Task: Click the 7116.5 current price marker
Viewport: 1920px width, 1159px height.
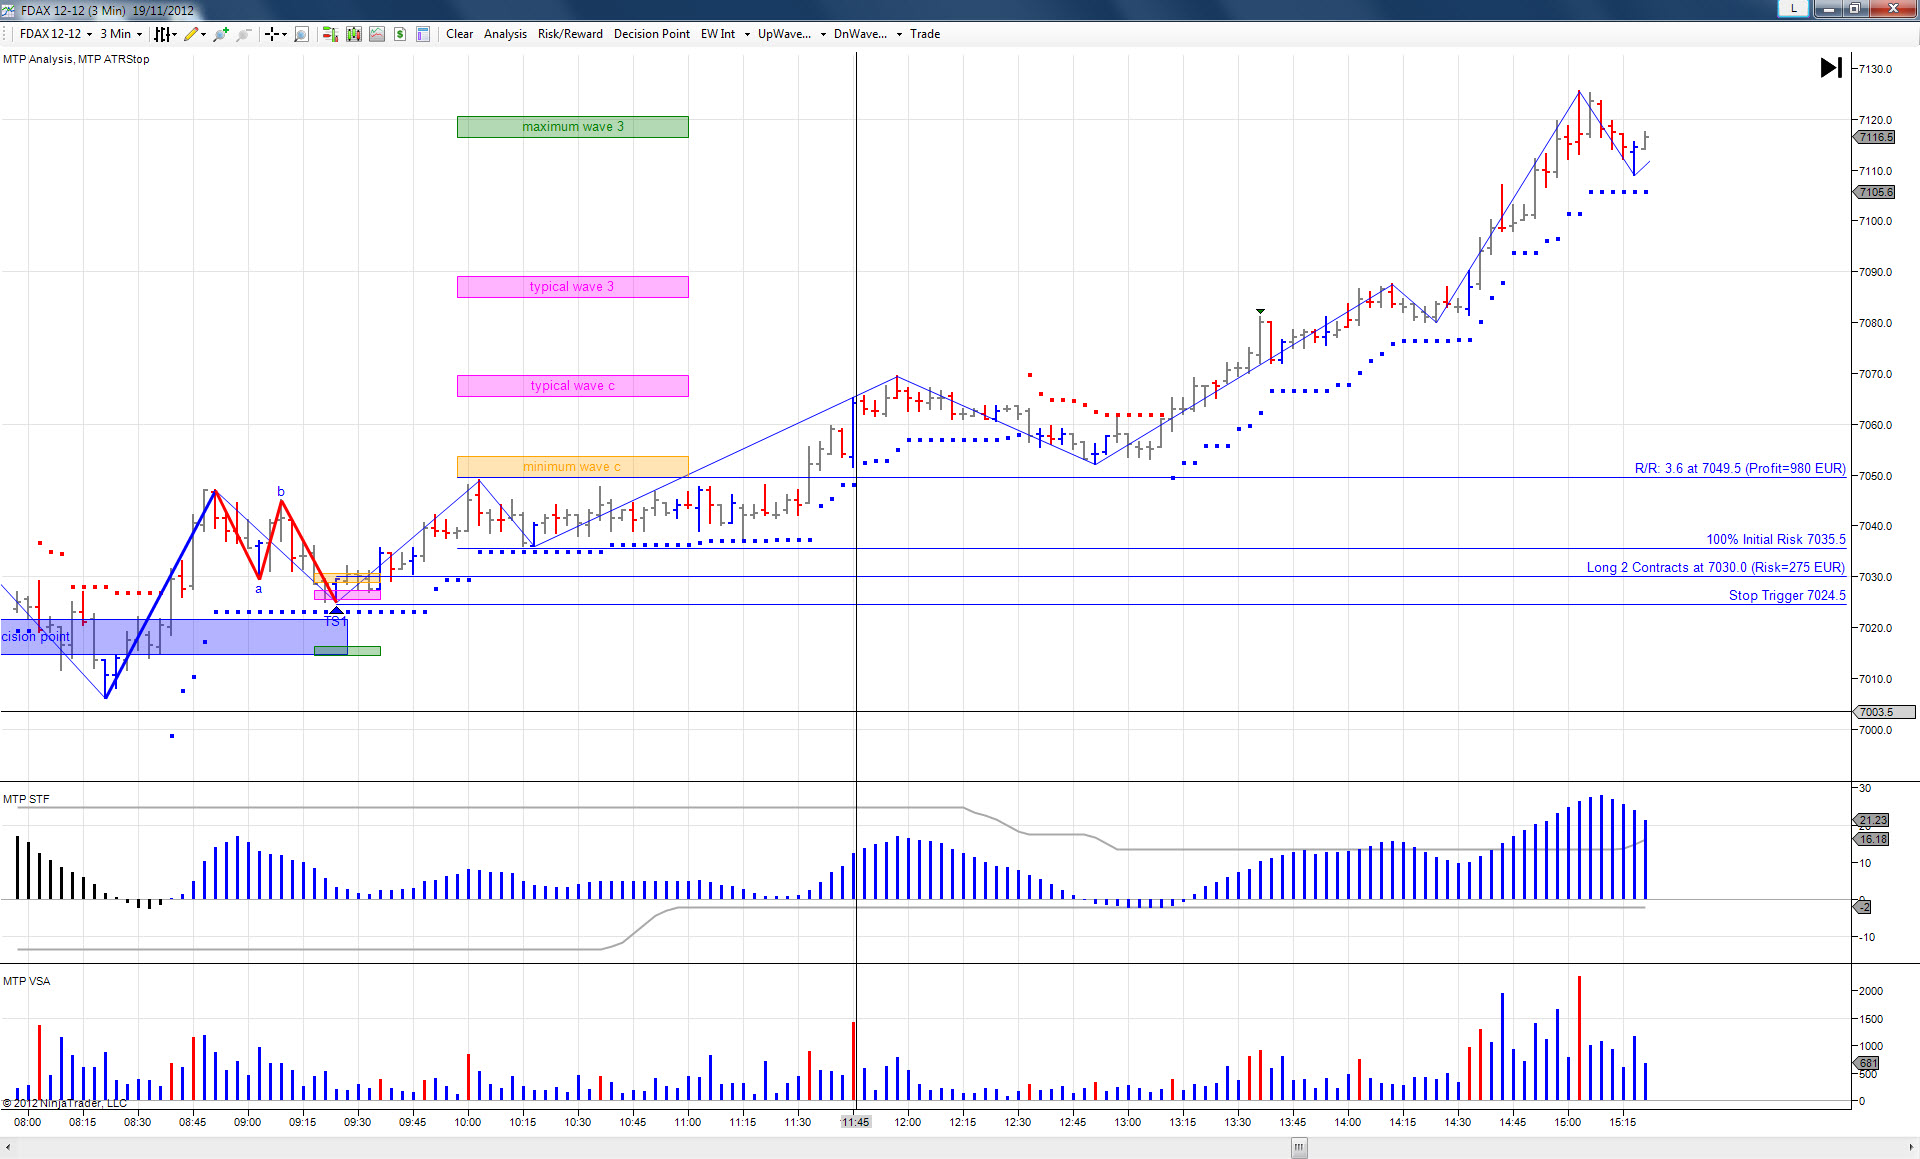Action: [x=1876, y=137]
